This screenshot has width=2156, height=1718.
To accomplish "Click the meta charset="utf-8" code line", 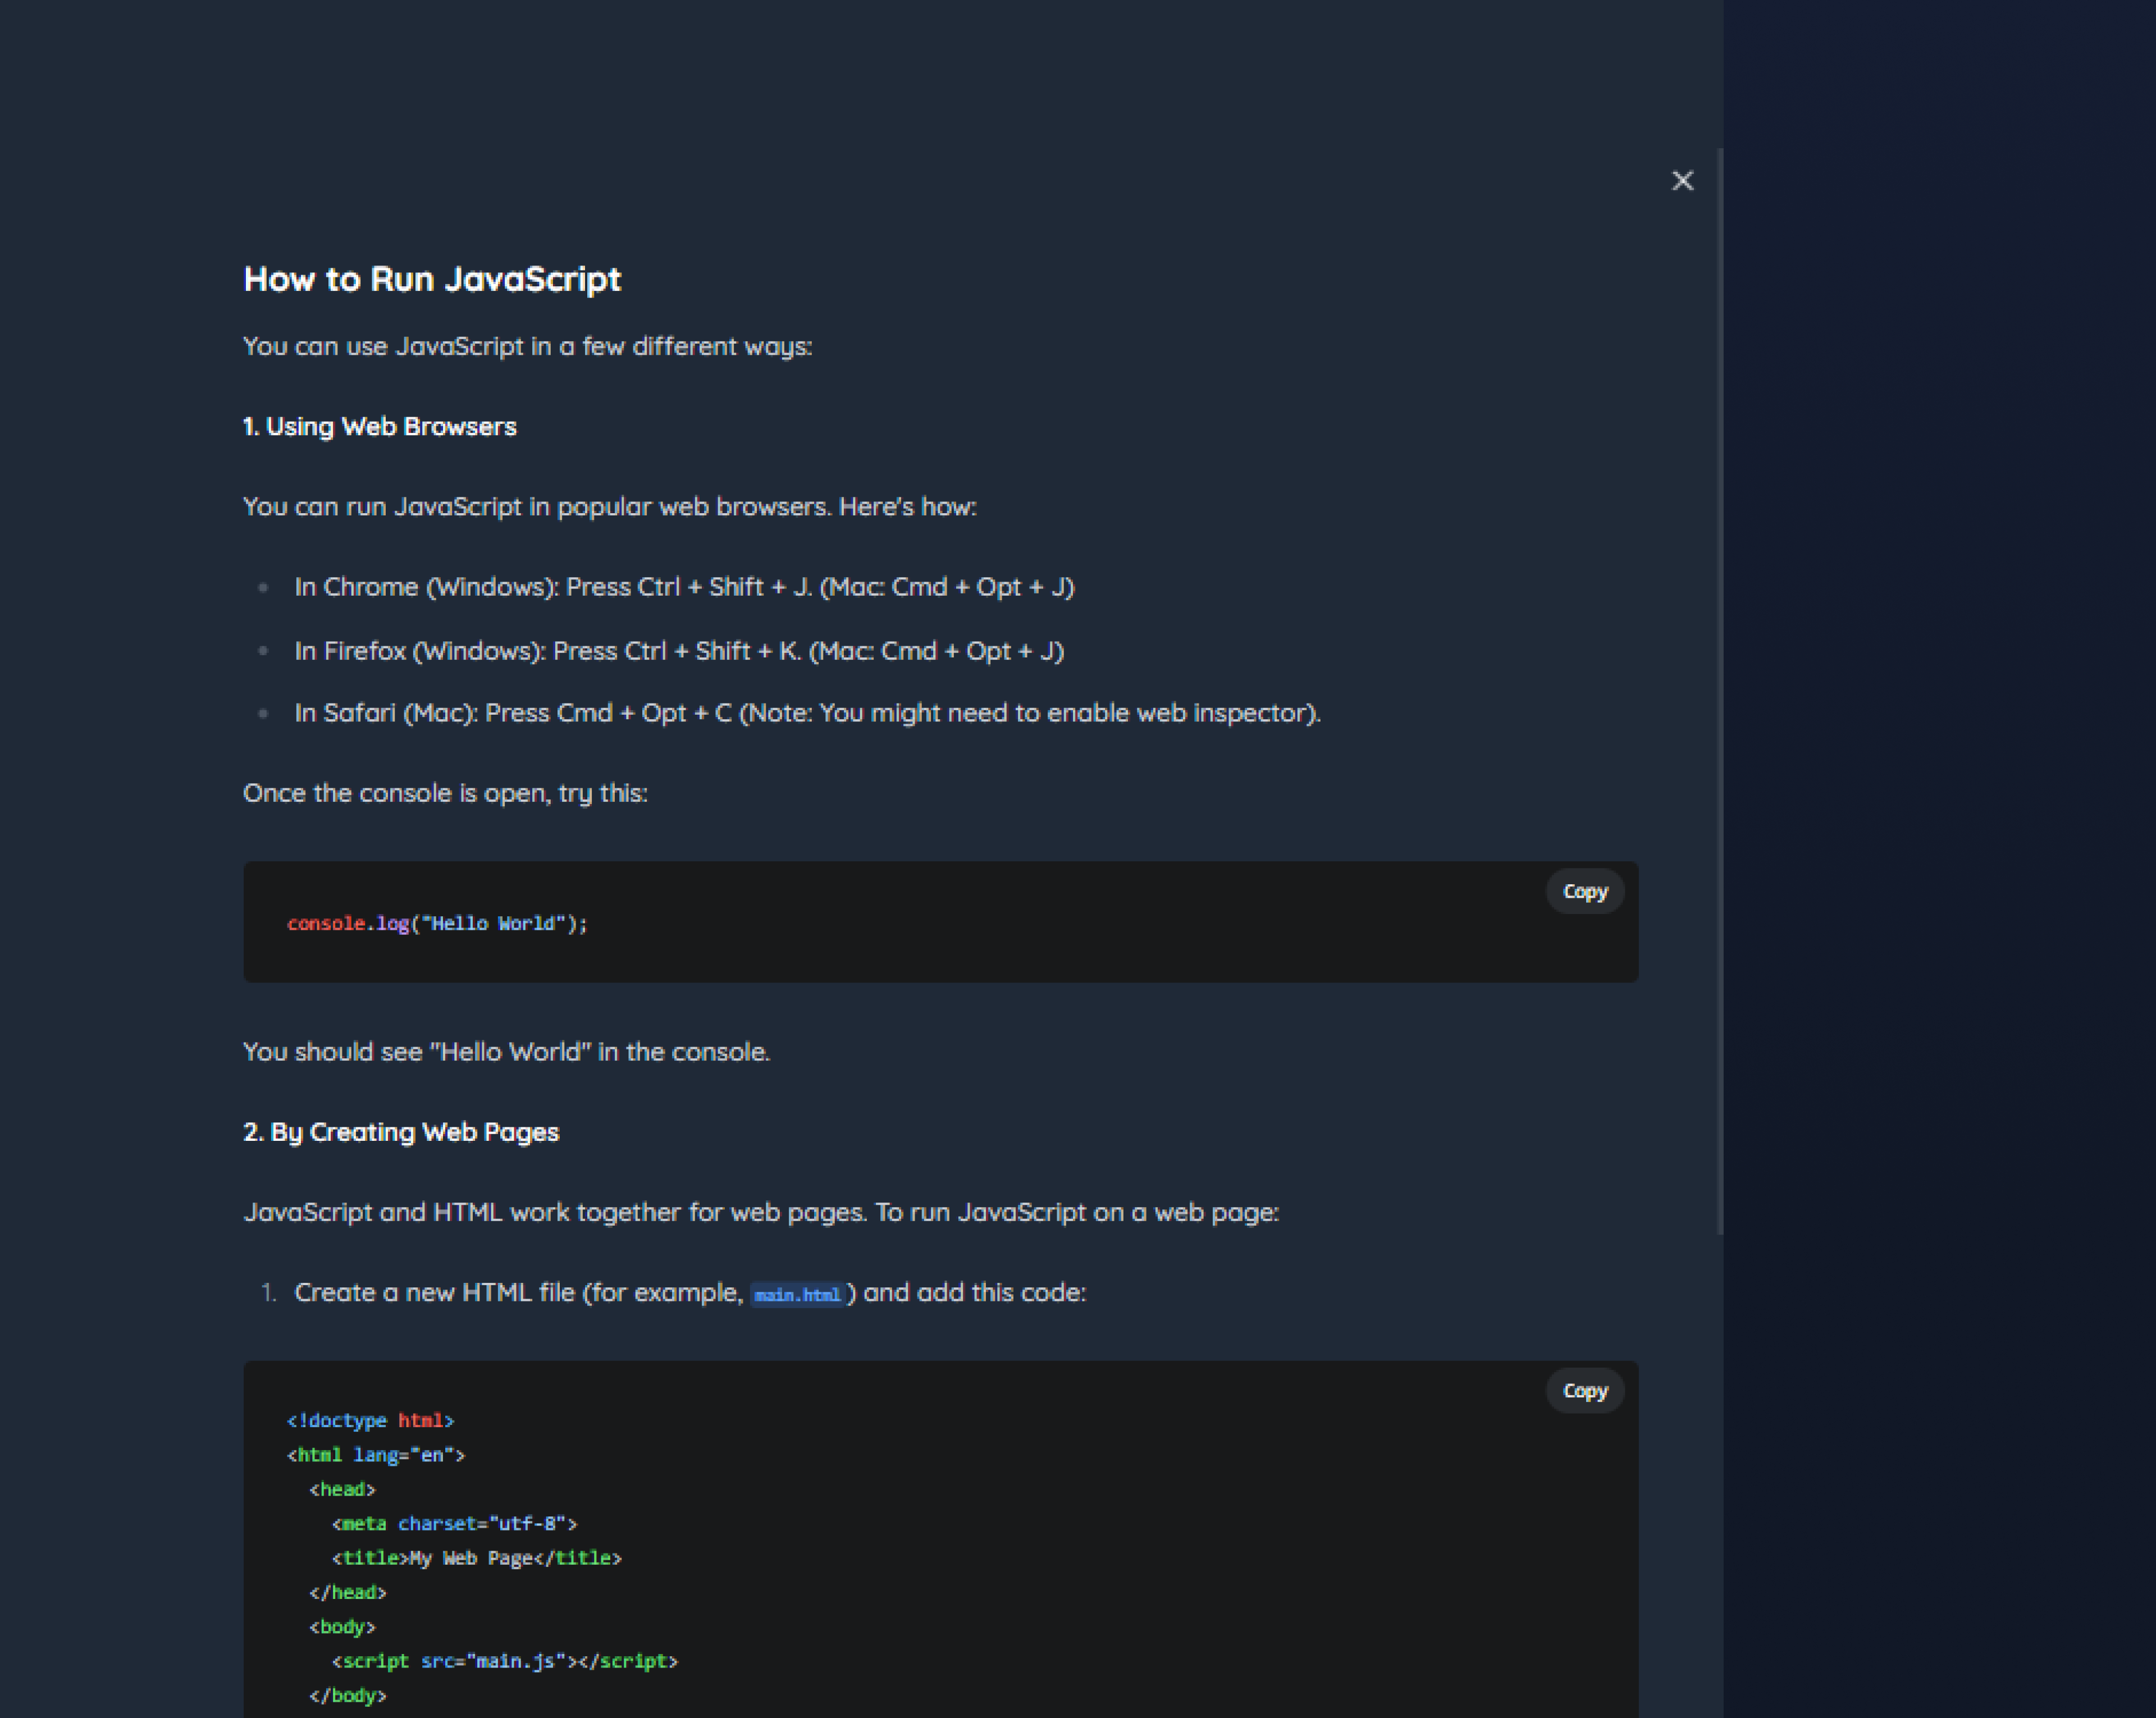I will [455, 1524].
